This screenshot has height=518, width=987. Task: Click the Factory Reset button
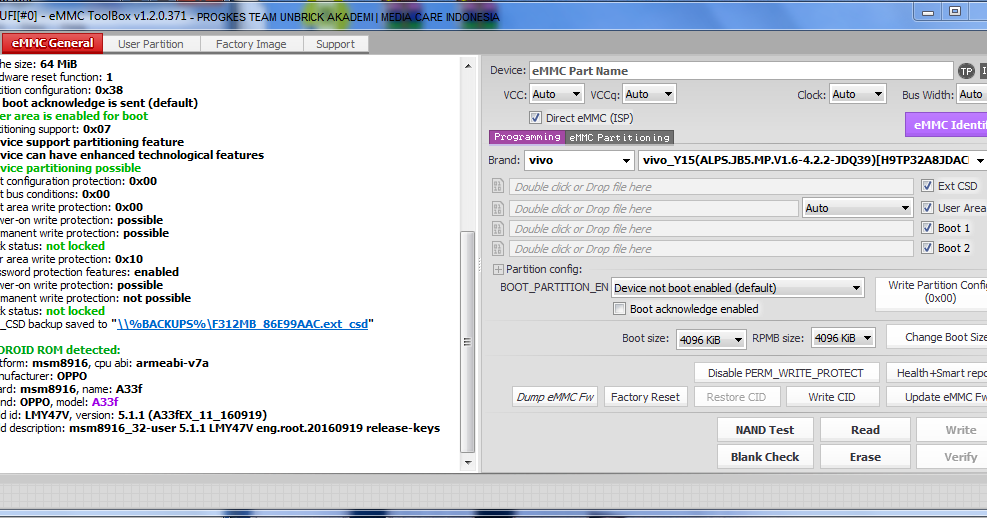645,397
